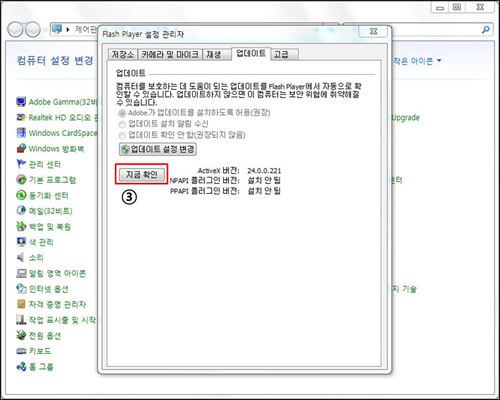
Task: Open the 인터넷 옵션 icon
Action: click(x=21, y=289)
